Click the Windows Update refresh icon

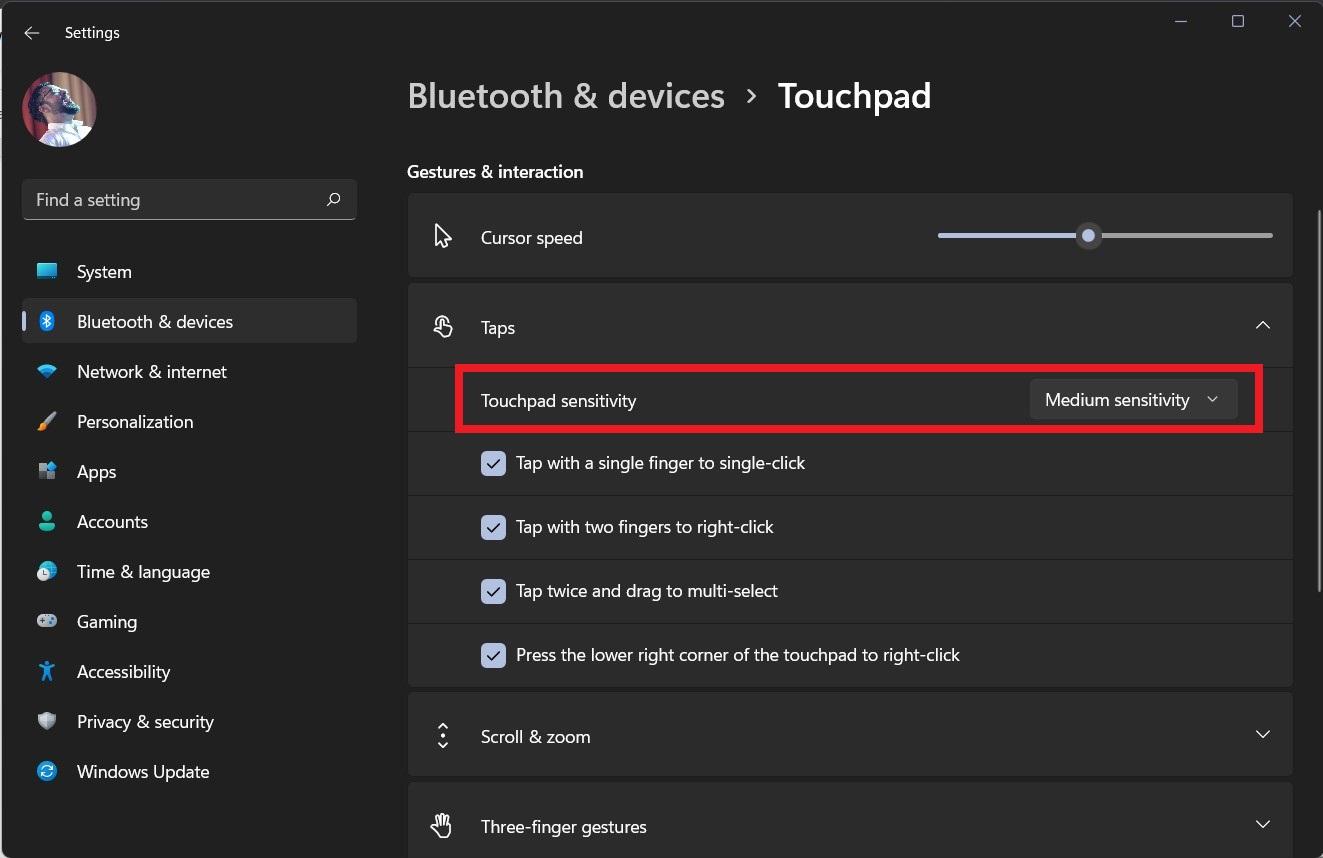point(47,771)
